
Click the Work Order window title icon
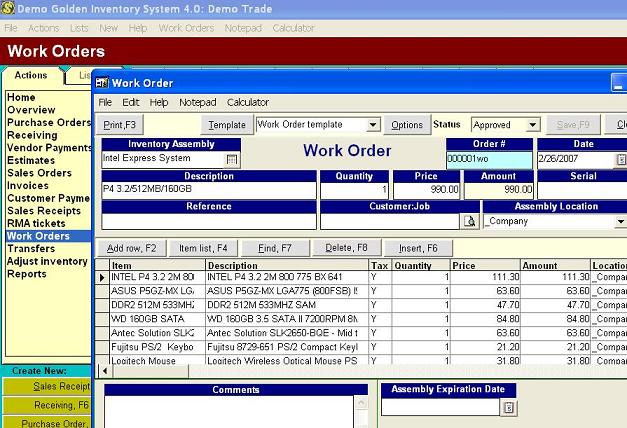click(x=102, y=83)
